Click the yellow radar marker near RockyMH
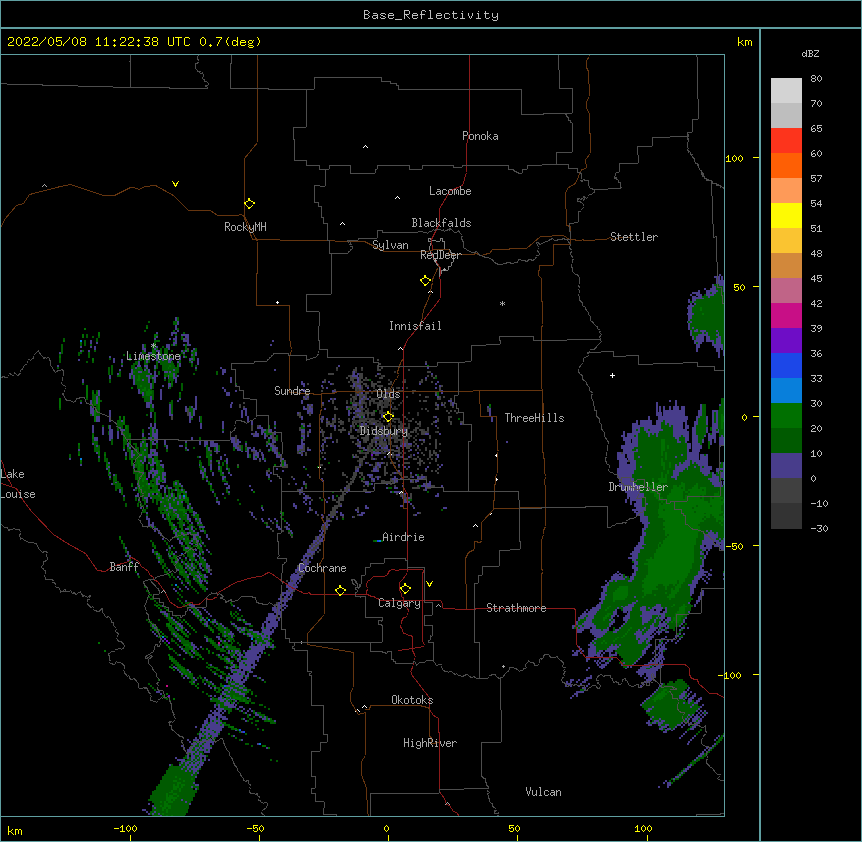862x842 pixels. [x=249, y=203]
